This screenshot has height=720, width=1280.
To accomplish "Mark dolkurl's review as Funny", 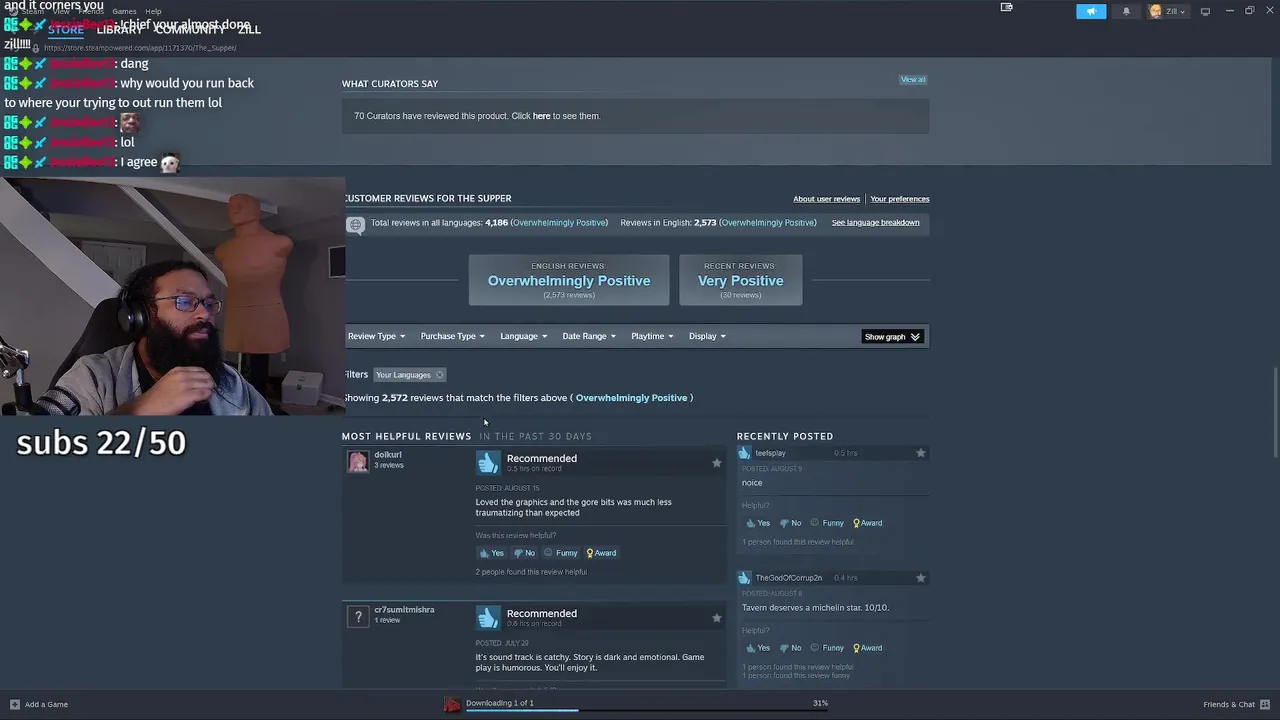I will [561, 553].
